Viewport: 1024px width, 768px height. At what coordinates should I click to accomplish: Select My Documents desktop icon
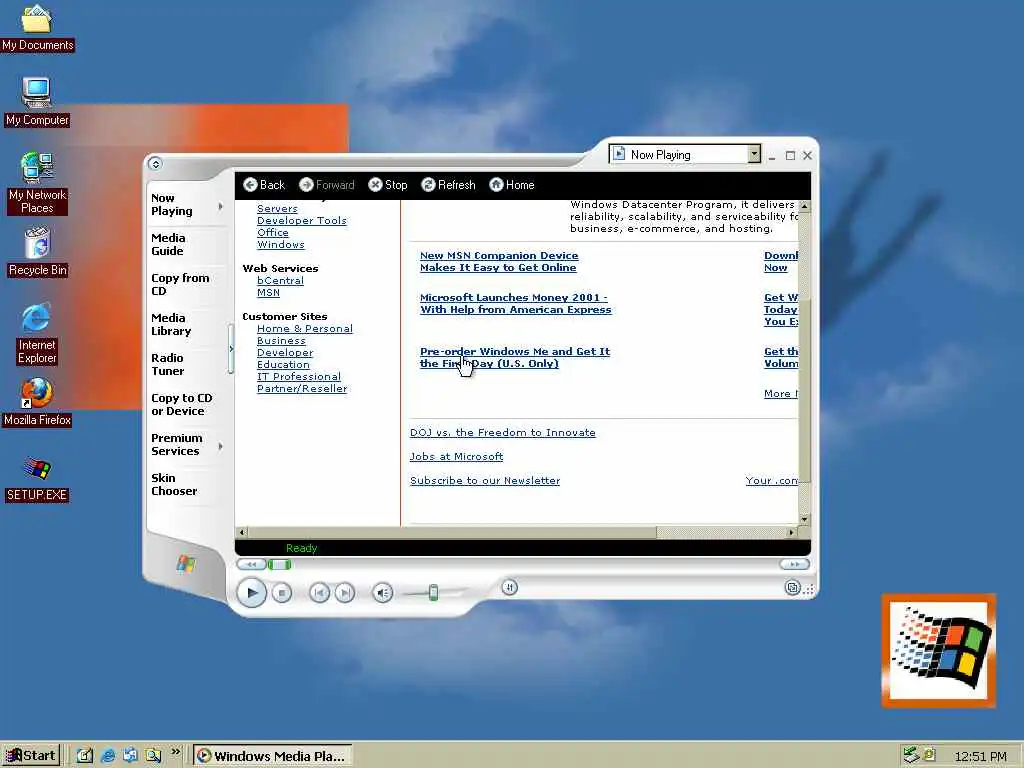(x=37, y=29)
